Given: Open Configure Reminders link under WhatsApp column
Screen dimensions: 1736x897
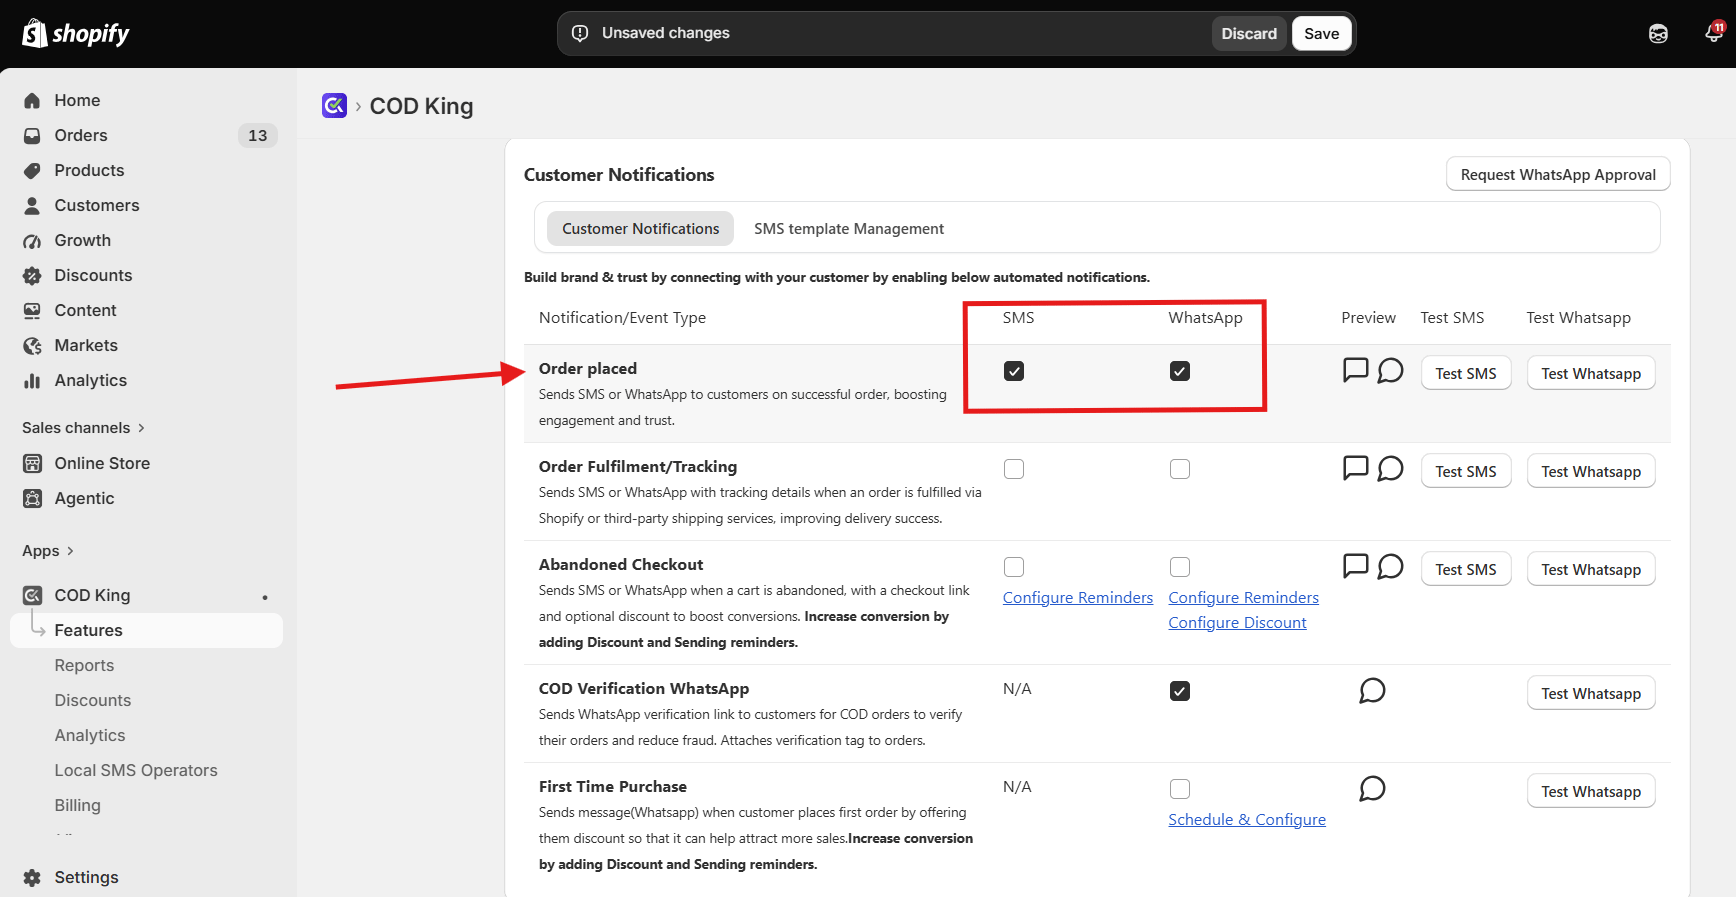Looking at the screenshot, I should 1243,597.
